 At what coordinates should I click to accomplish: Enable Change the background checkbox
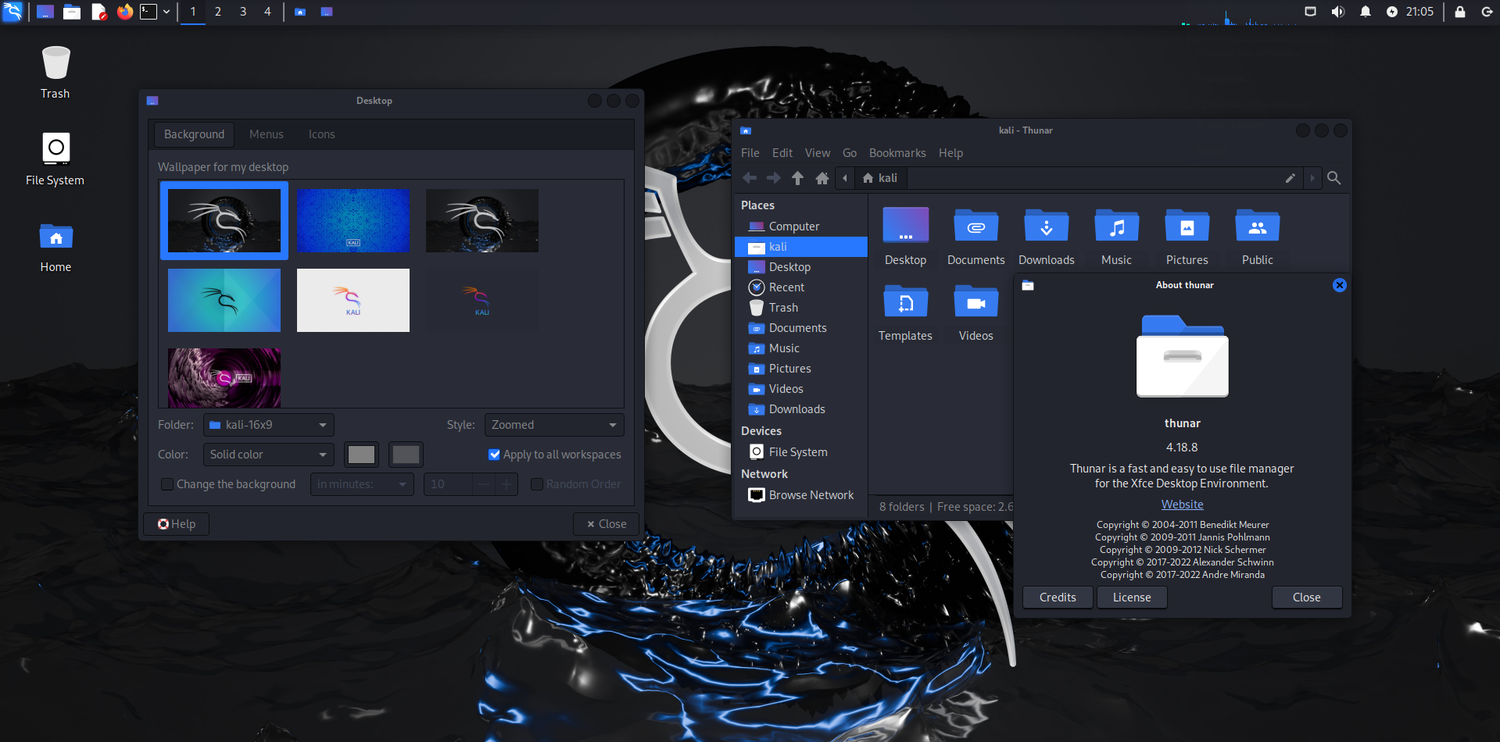pos(168,484)
